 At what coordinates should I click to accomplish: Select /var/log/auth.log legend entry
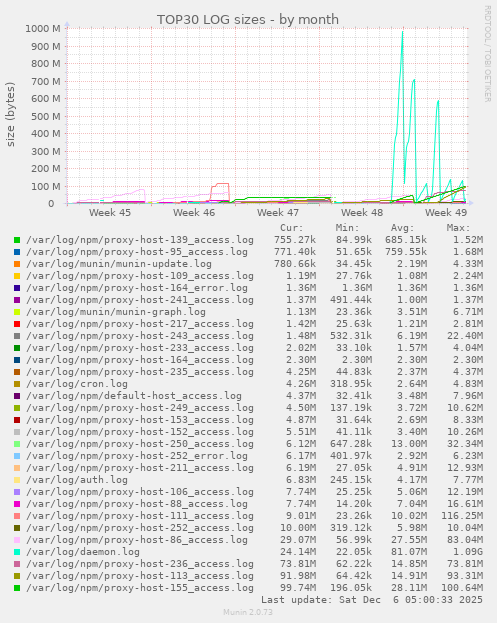click(77, 480)
